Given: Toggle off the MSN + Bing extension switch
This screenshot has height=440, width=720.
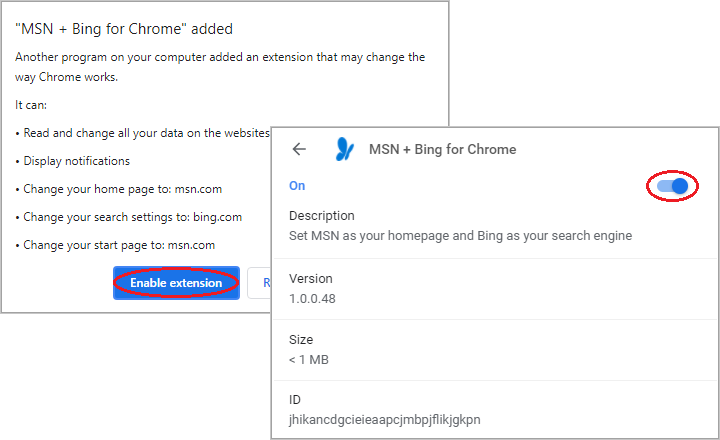Looking at the screenshot, I should [x=672, y=186].
